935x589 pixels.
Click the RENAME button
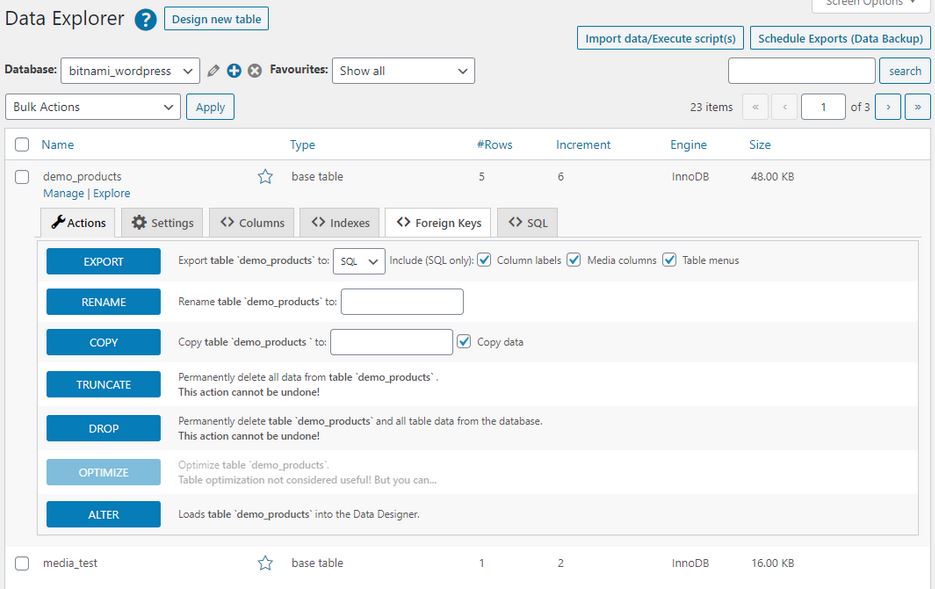point(104,302)
